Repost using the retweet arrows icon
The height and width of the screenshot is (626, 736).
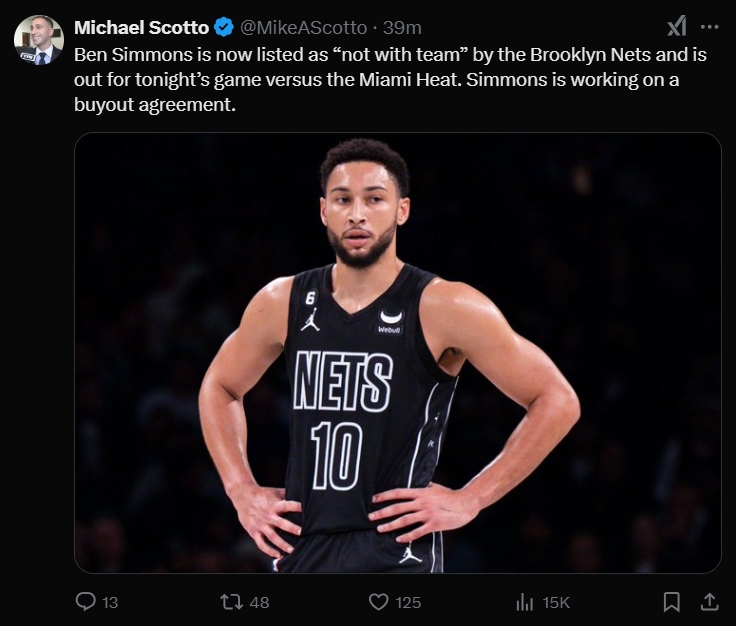pyautogui.click(x=231, y=601)
